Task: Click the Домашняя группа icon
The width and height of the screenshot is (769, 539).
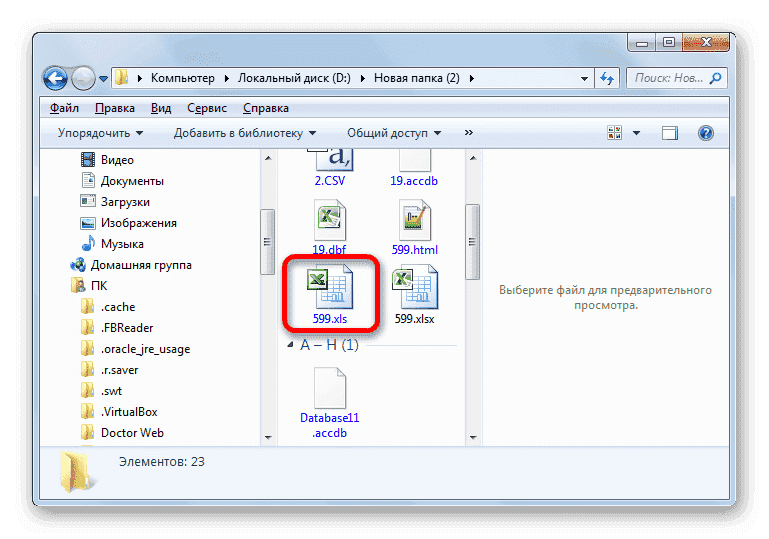Action: [x=78, y=265]
